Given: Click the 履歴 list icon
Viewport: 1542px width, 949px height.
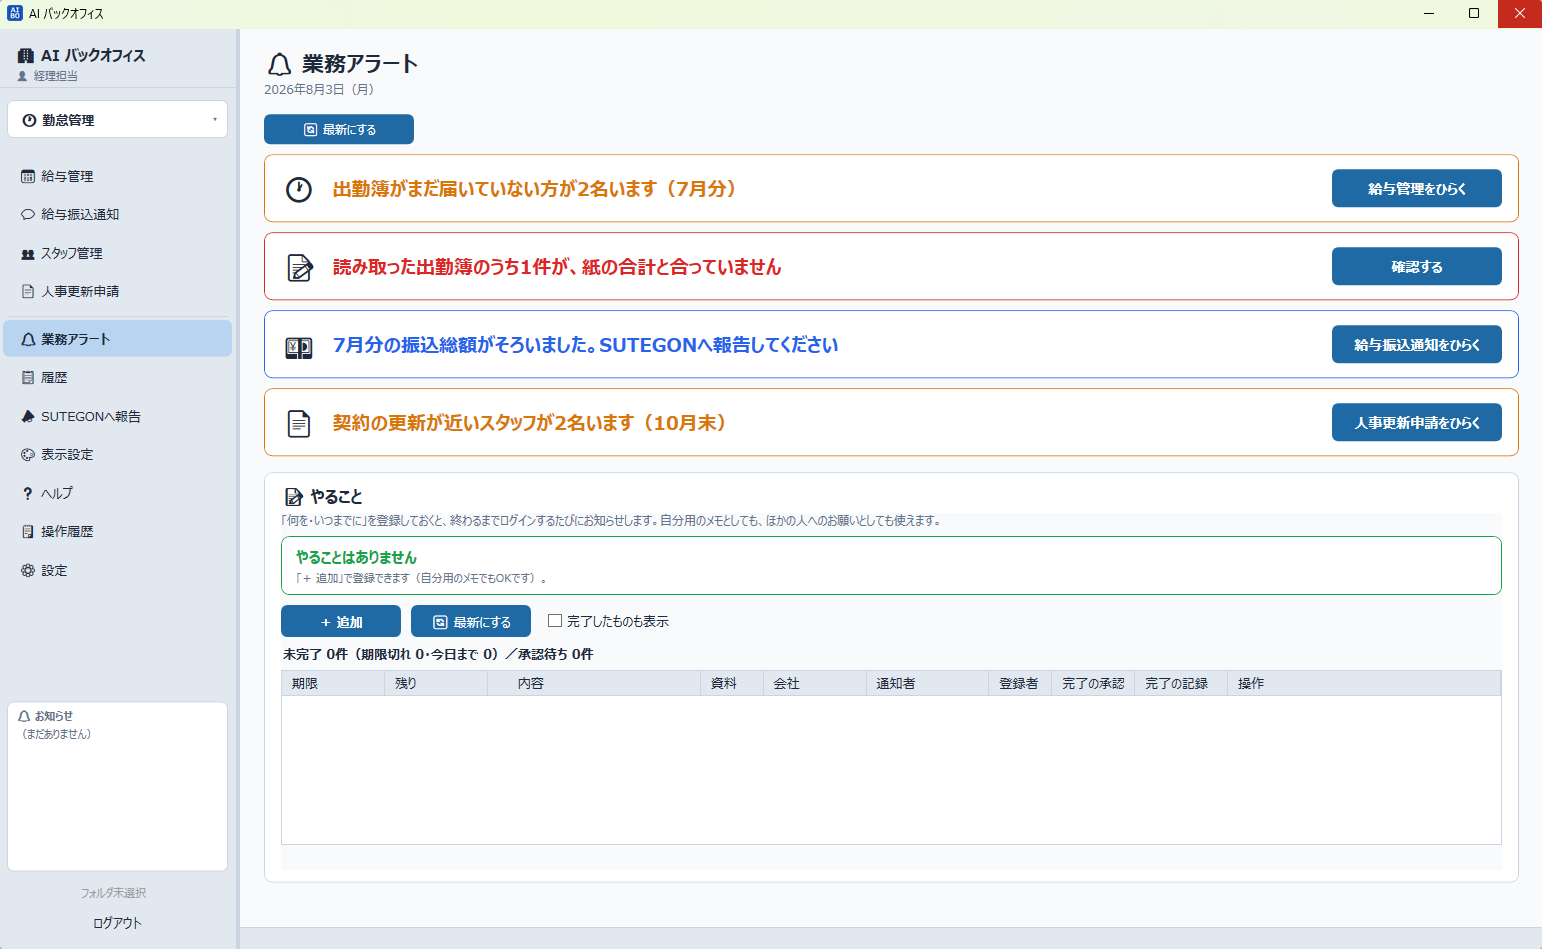Looking at the screenshot, I should pos(28,377).
